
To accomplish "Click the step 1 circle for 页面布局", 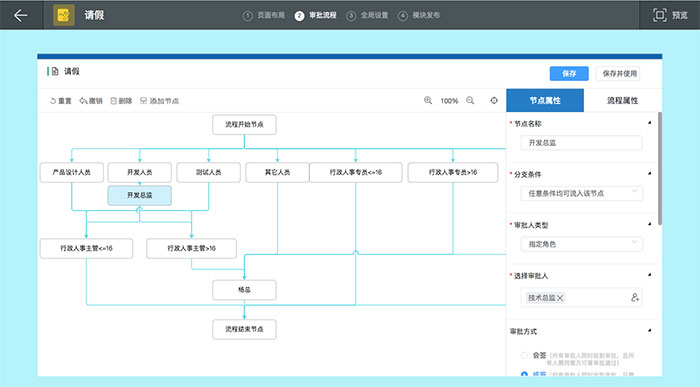I will point(247,16).
